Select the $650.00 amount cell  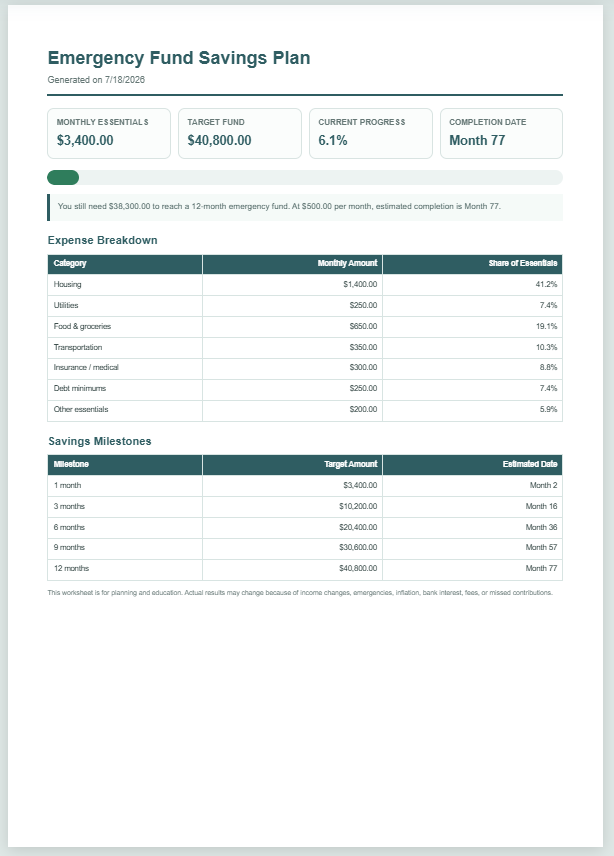(293, 326)
